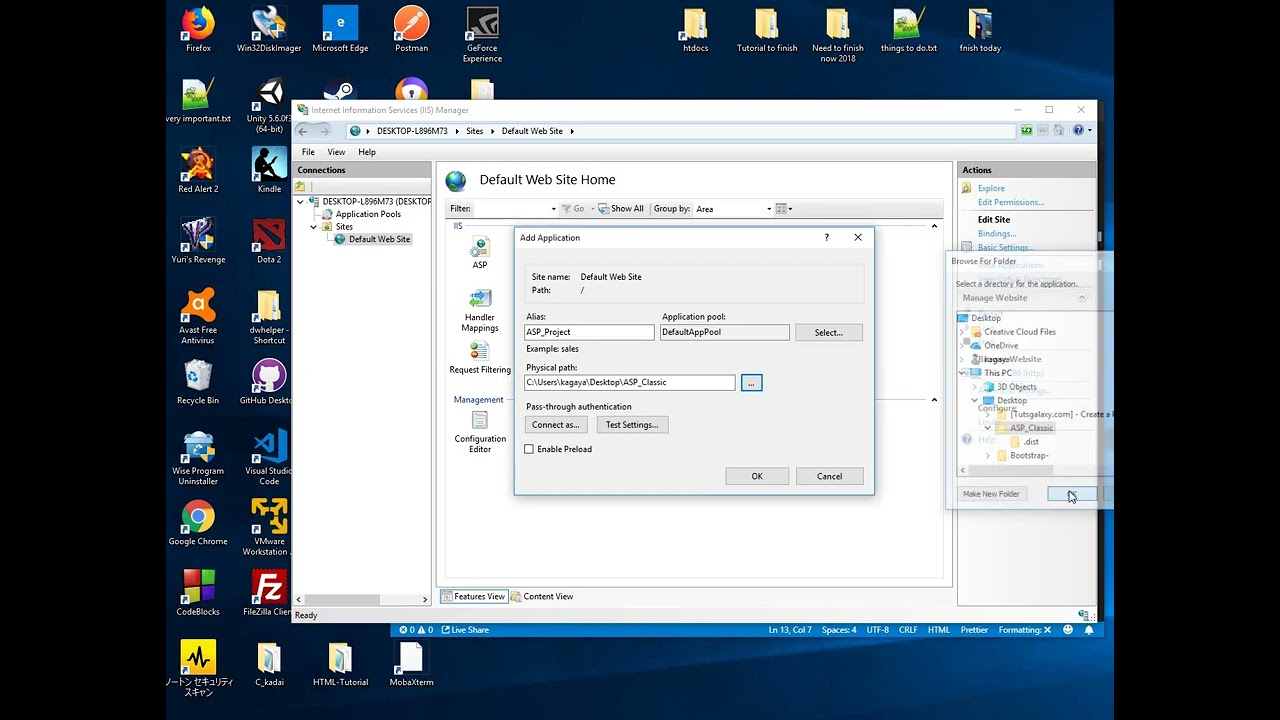The image size is (1280, 720).
Task: Click the Bindings... action link
Action: (x=997, y=234)
